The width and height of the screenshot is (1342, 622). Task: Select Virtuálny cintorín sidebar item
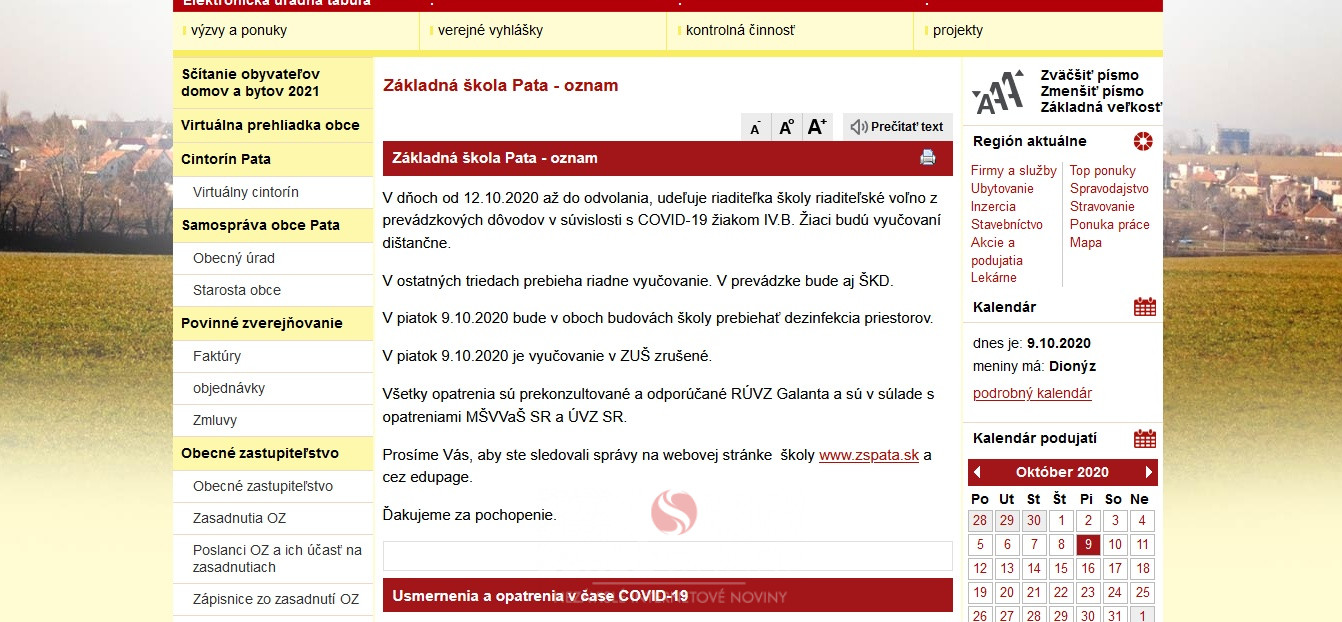pyautogui.click(x=273, y=192)
